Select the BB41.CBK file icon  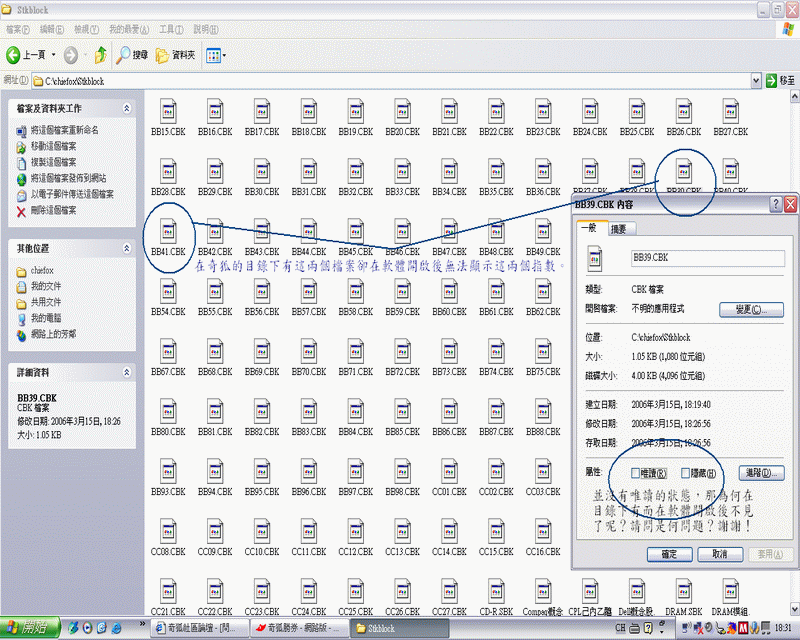click(x=168, y=229)
